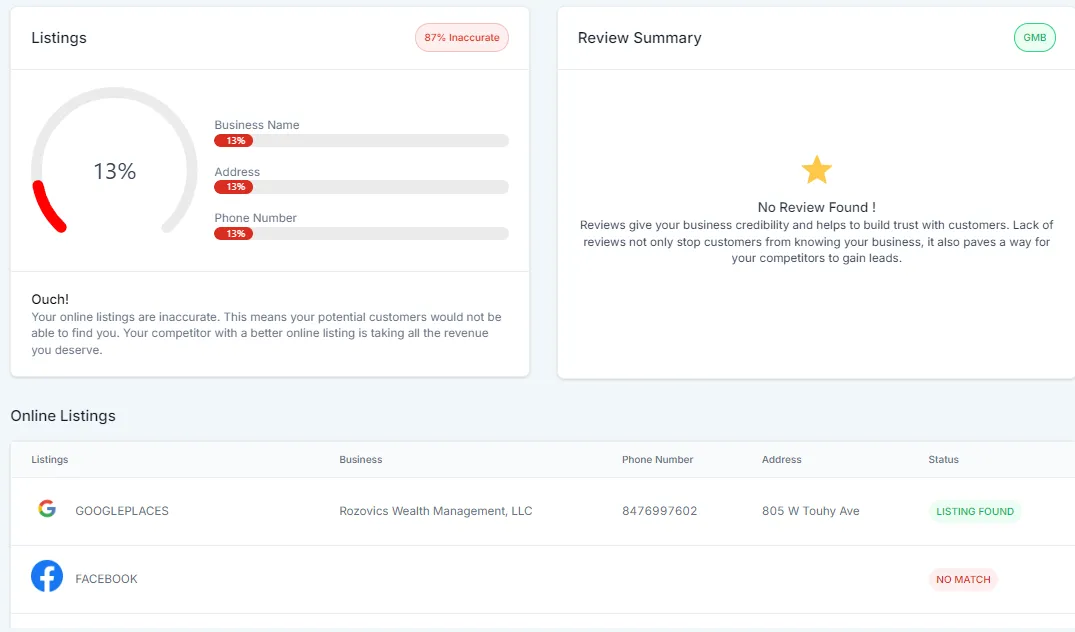The height and width of the screenshot is (632, 1075).
Task: Click the Listings card title
Action: point(59,38)
